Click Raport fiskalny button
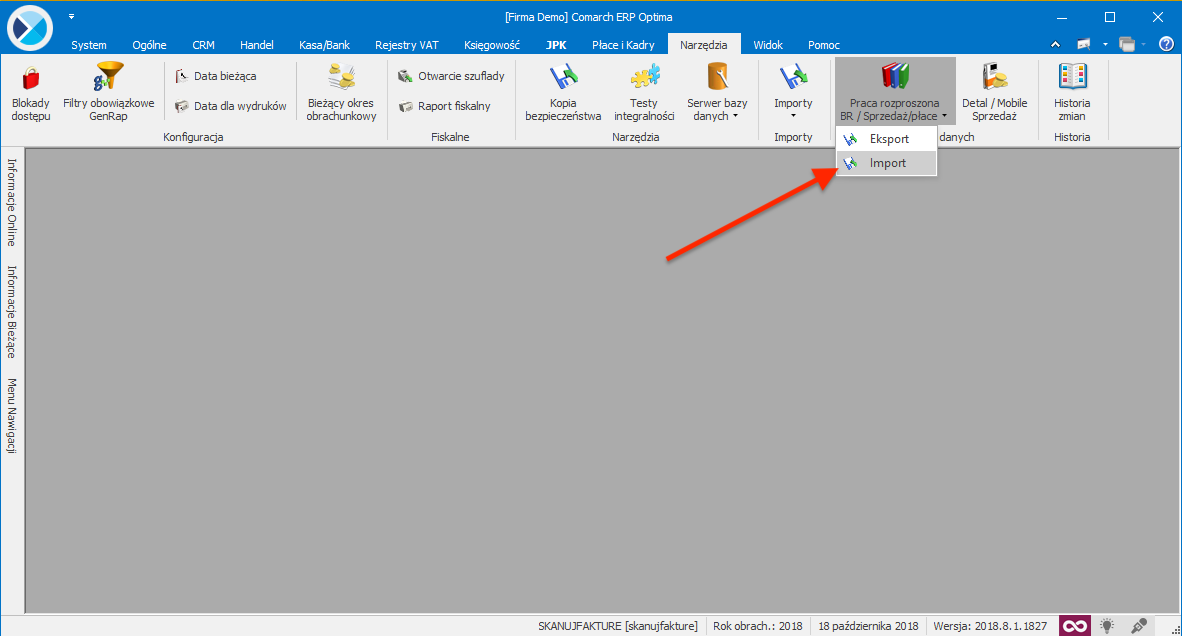Screen dimensions: 1182x636 444,106
